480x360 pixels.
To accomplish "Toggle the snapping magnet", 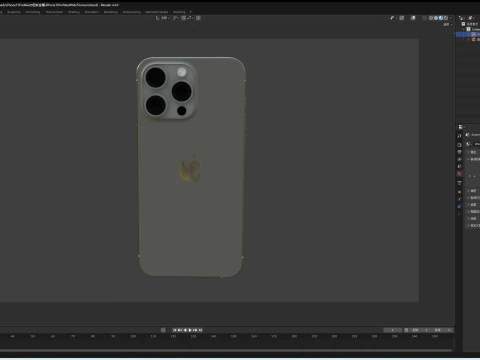I will pyautogui.click(x=184, y=18).
